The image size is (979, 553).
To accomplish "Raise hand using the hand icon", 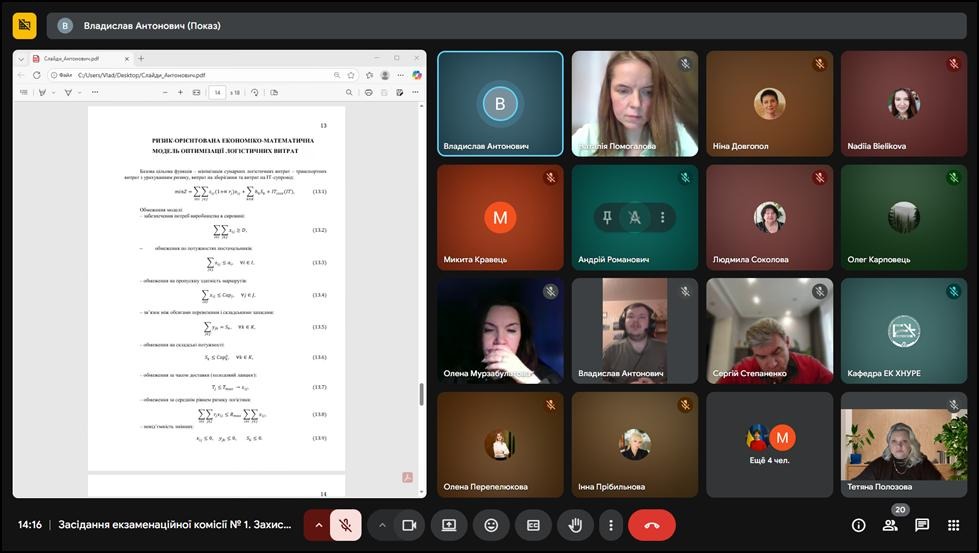I will [575, 525].
